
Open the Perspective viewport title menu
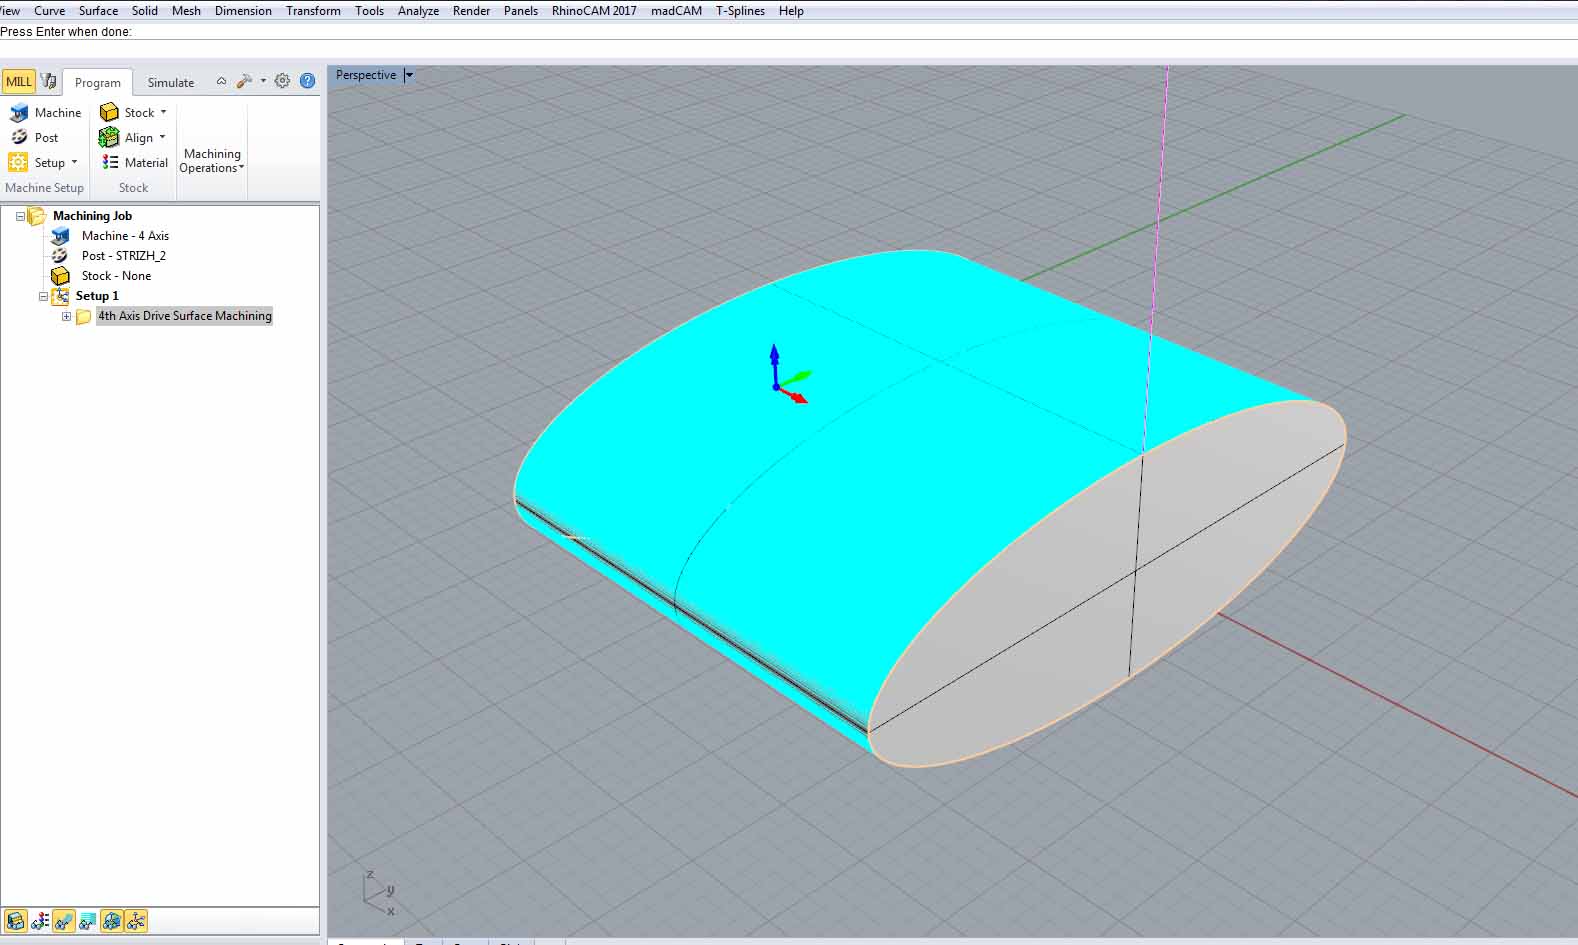tap(409, 75)
